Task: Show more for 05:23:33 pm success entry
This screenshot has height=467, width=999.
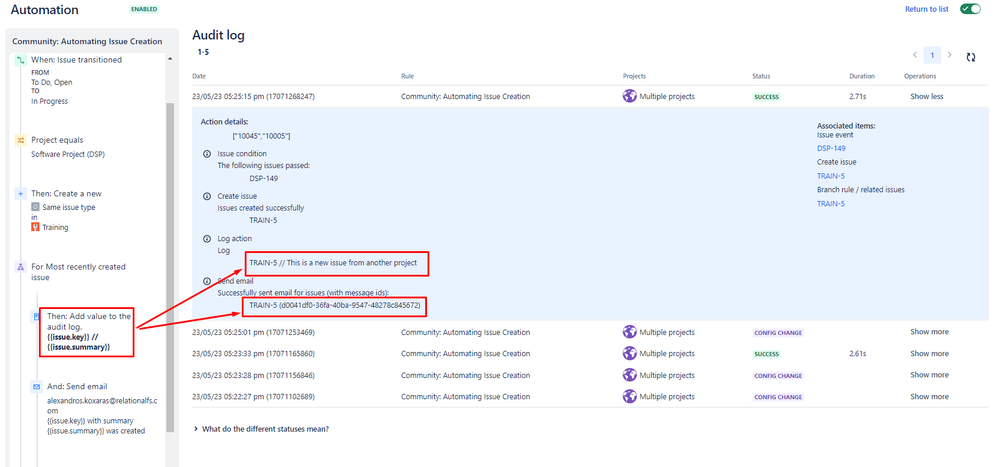Action: [929, 354]
